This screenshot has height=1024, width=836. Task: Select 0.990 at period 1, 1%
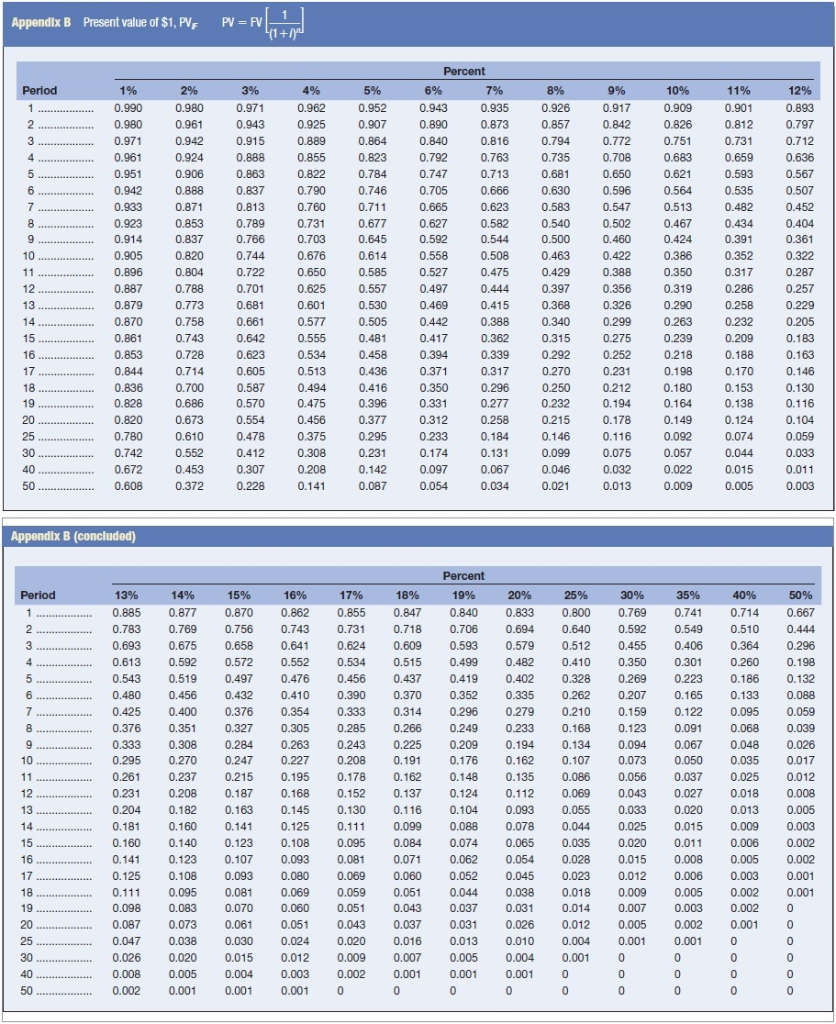128,108
